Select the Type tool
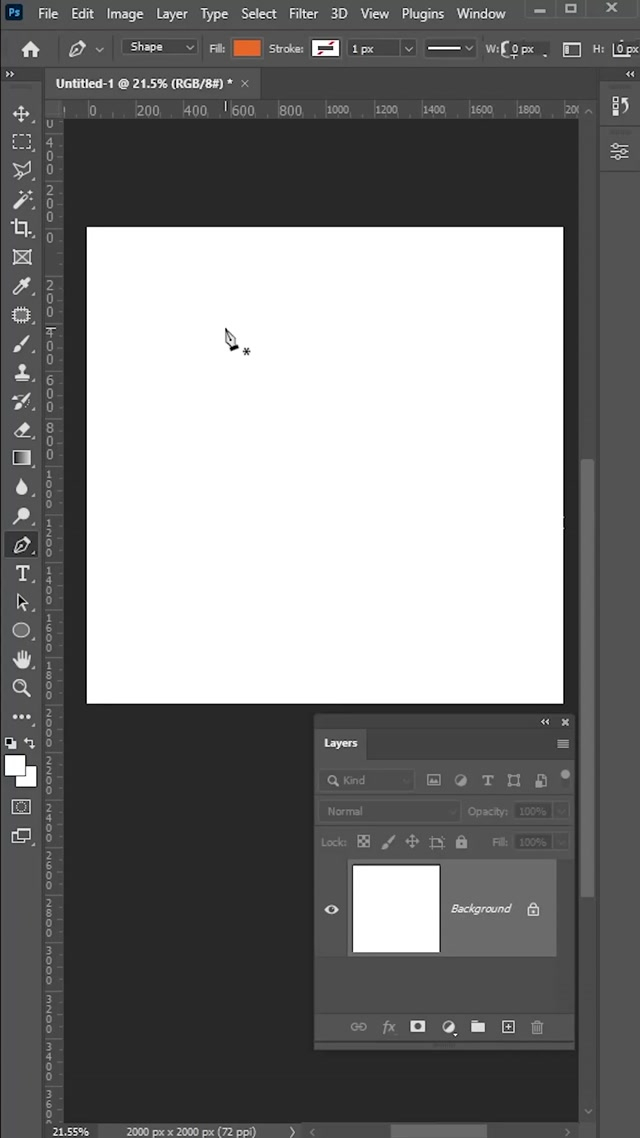This screenshot has height=1138, width=640. (22, 573)
